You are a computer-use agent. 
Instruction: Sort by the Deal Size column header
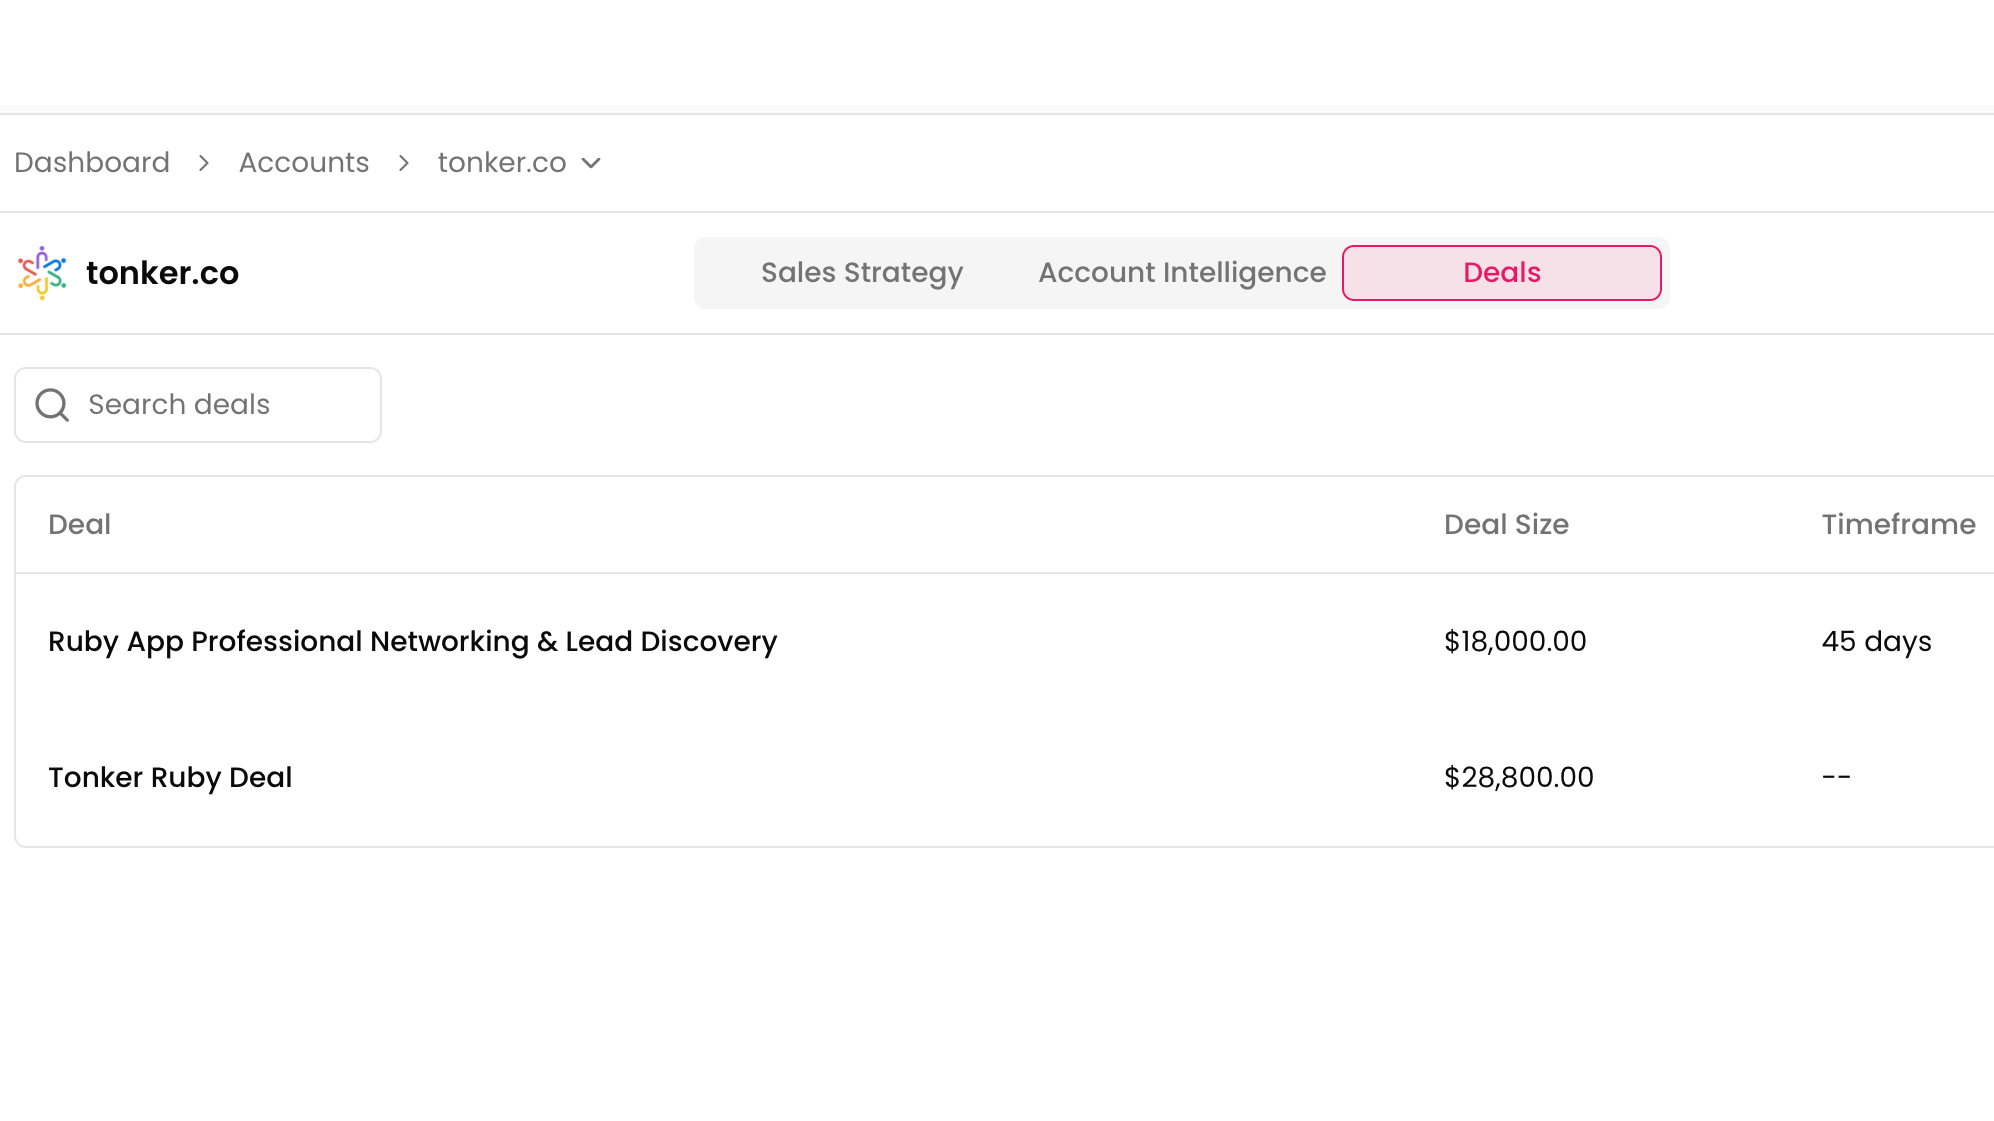(x=1506, y=525)
